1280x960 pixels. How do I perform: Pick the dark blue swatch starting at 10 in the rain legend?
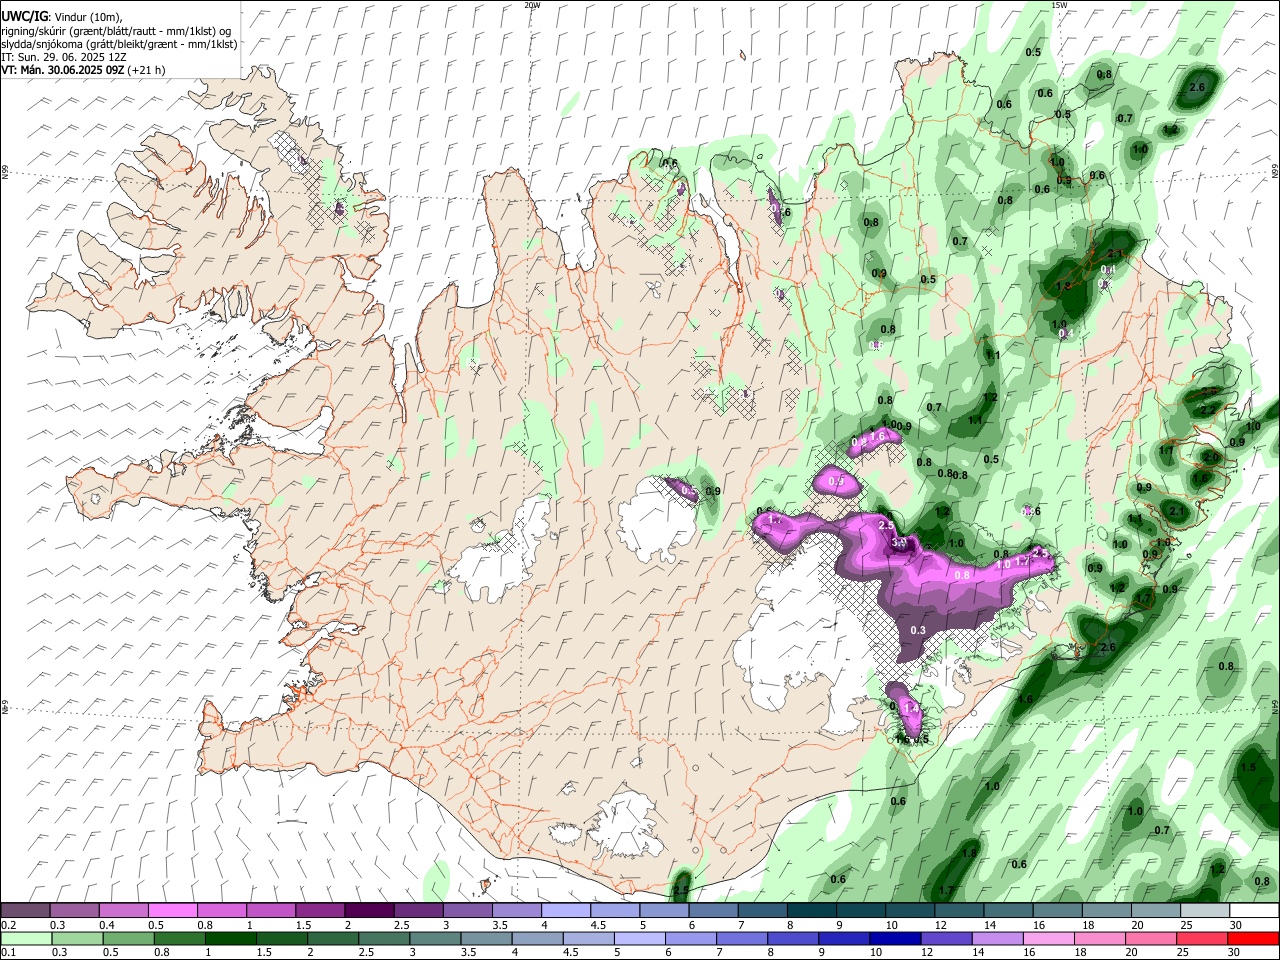[896, 938]
